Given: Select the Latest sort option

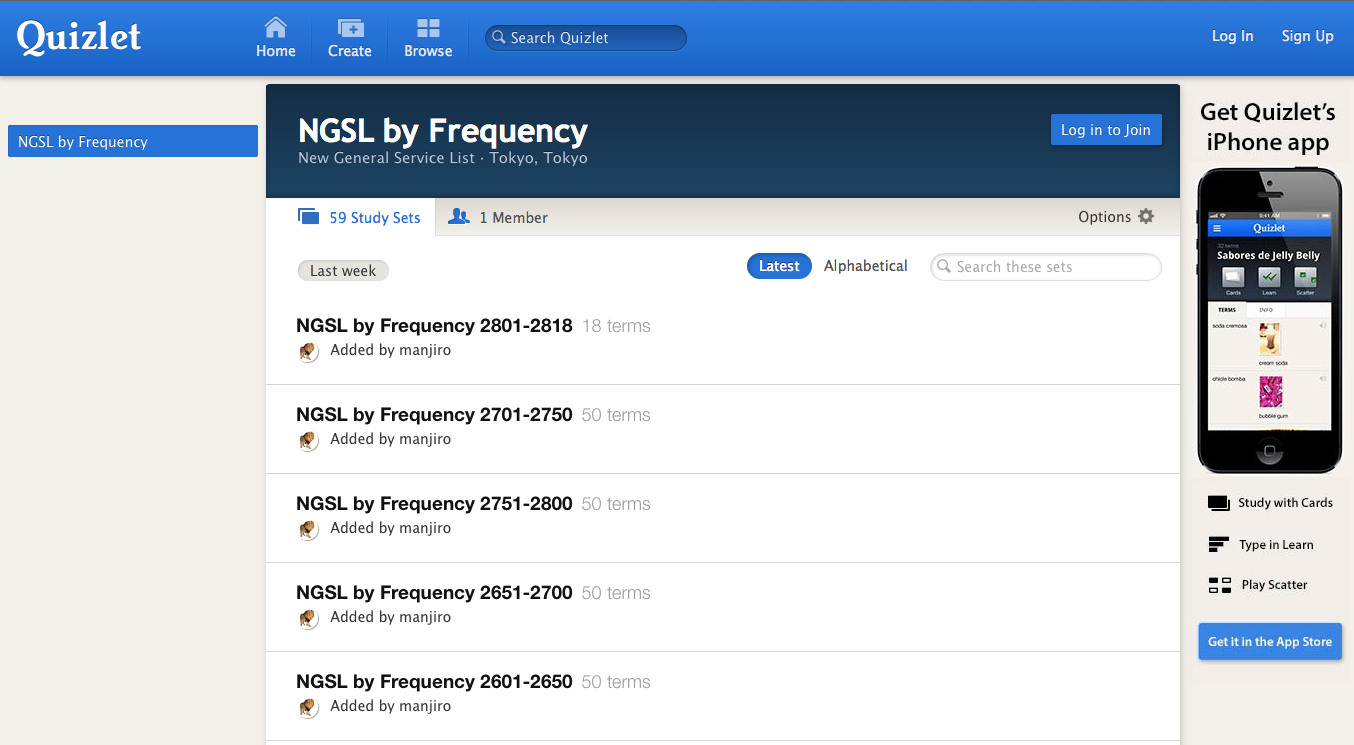Looking at the screenshot, I should 779,266.
